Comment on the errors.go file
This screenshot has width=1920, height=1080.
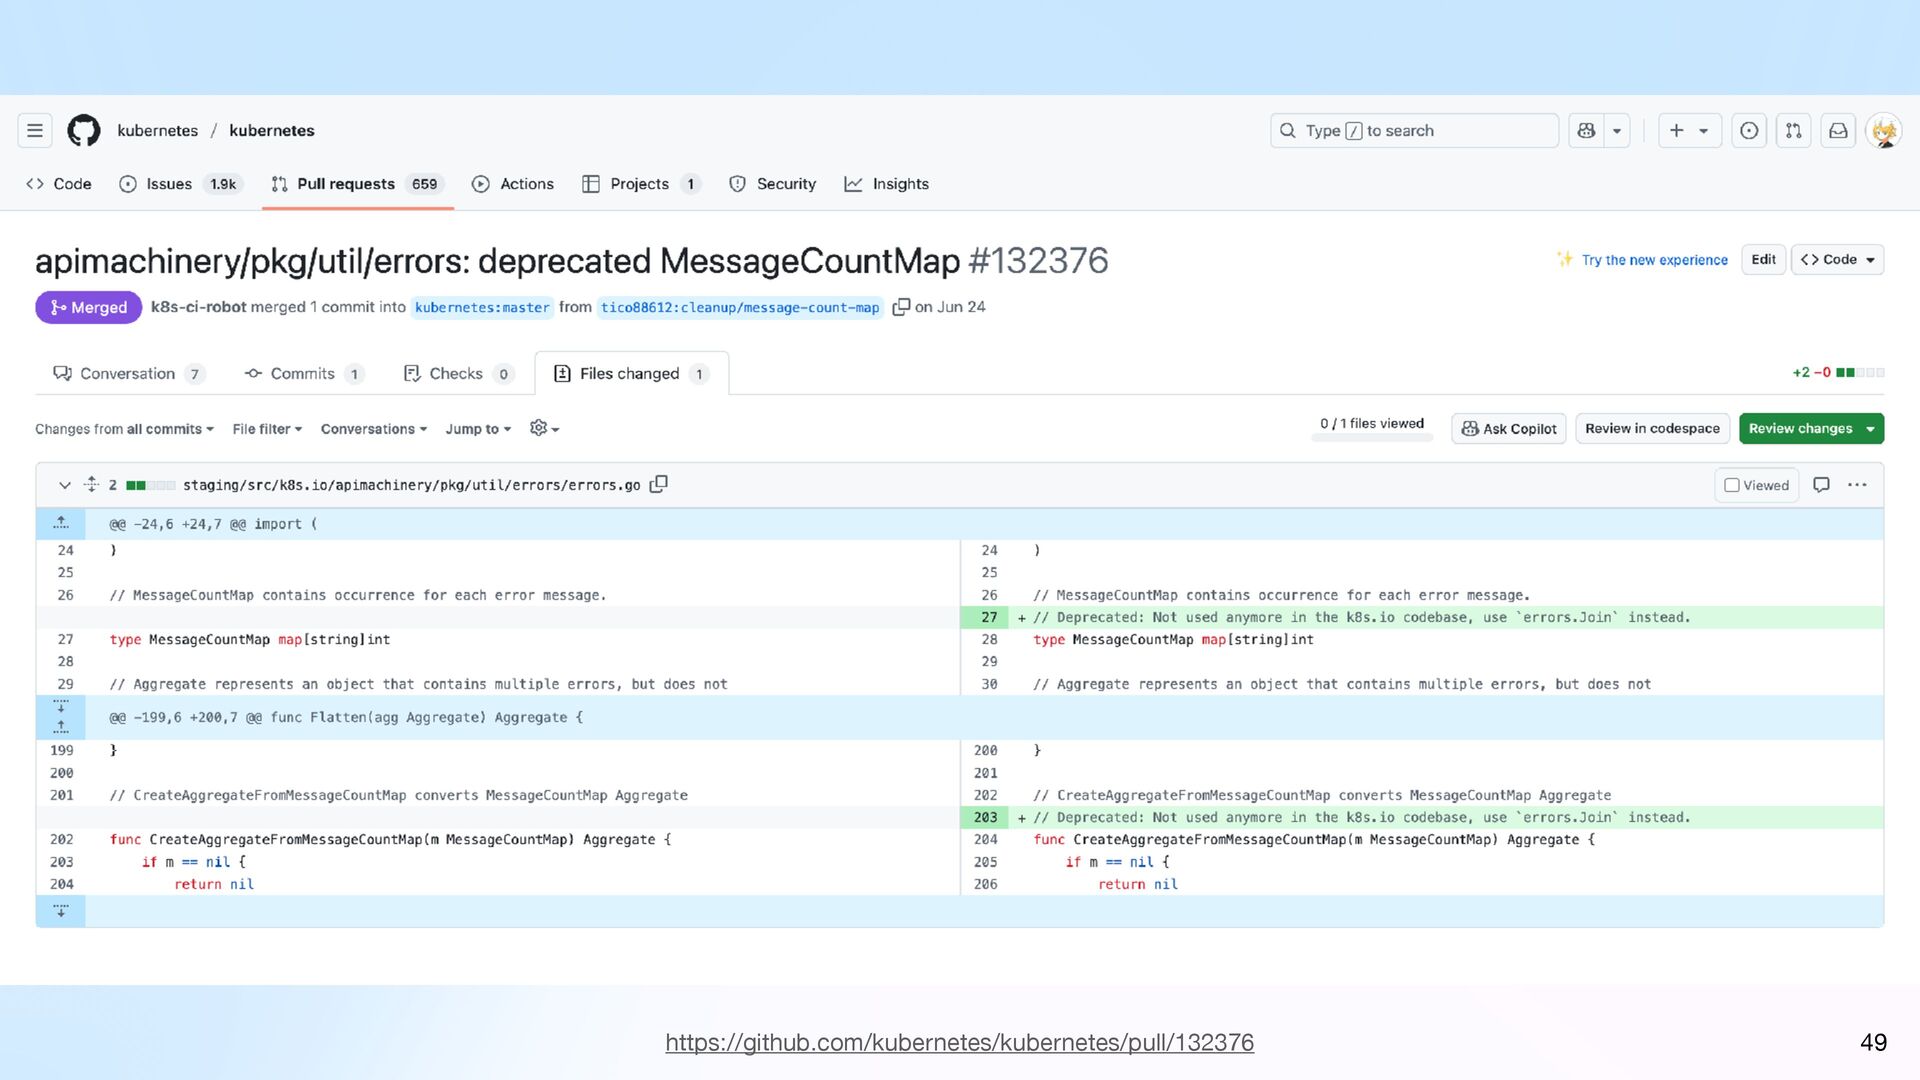tap(1821, 485)
